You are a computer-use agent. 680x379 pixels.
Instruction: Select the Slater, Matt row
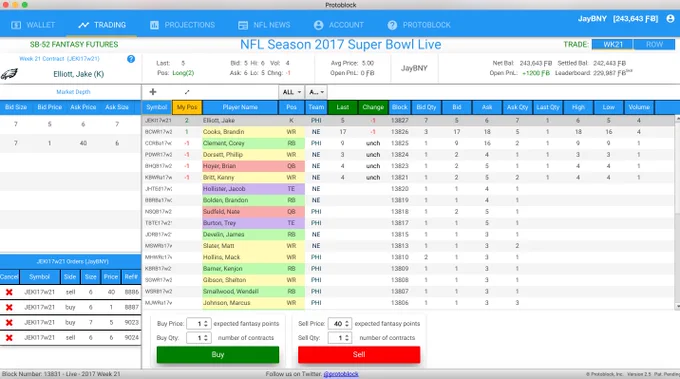[x=408, y=246]
